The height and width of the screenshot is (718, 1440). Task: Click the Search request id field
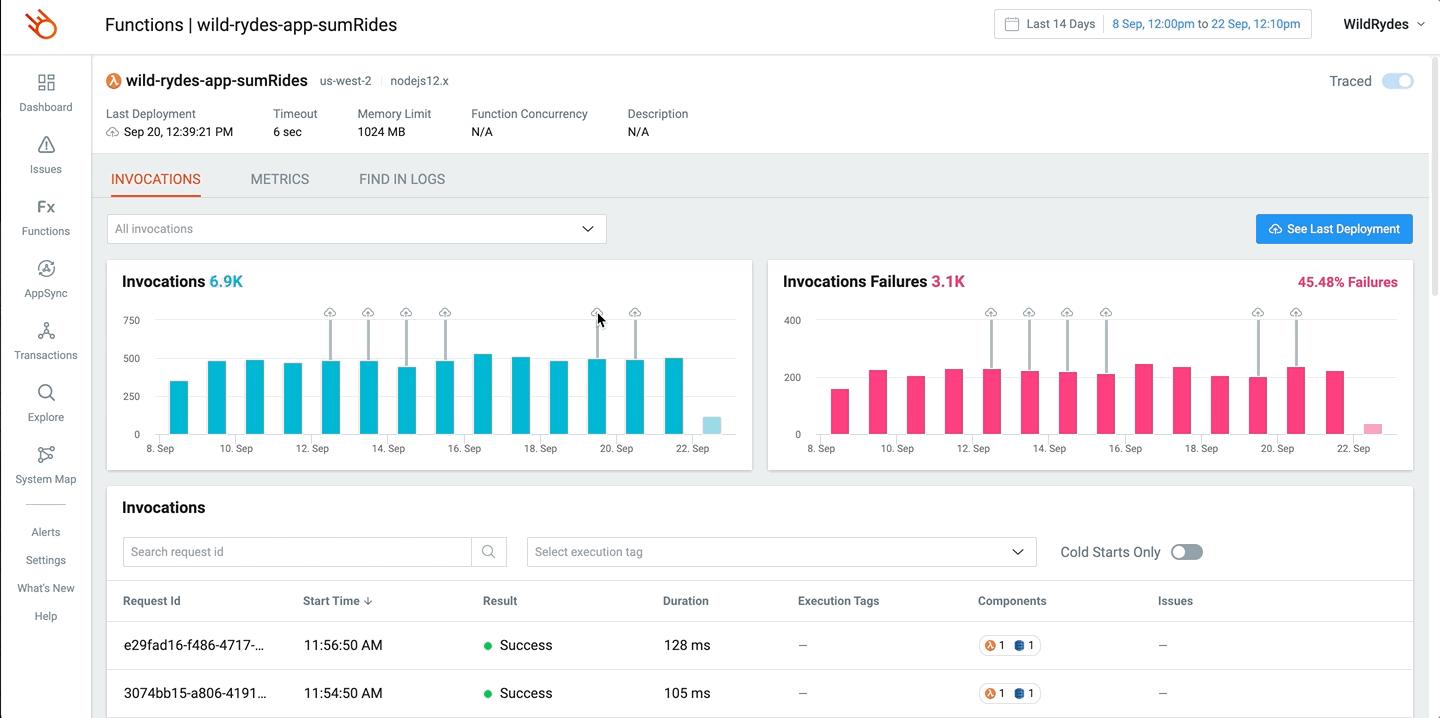297,552
